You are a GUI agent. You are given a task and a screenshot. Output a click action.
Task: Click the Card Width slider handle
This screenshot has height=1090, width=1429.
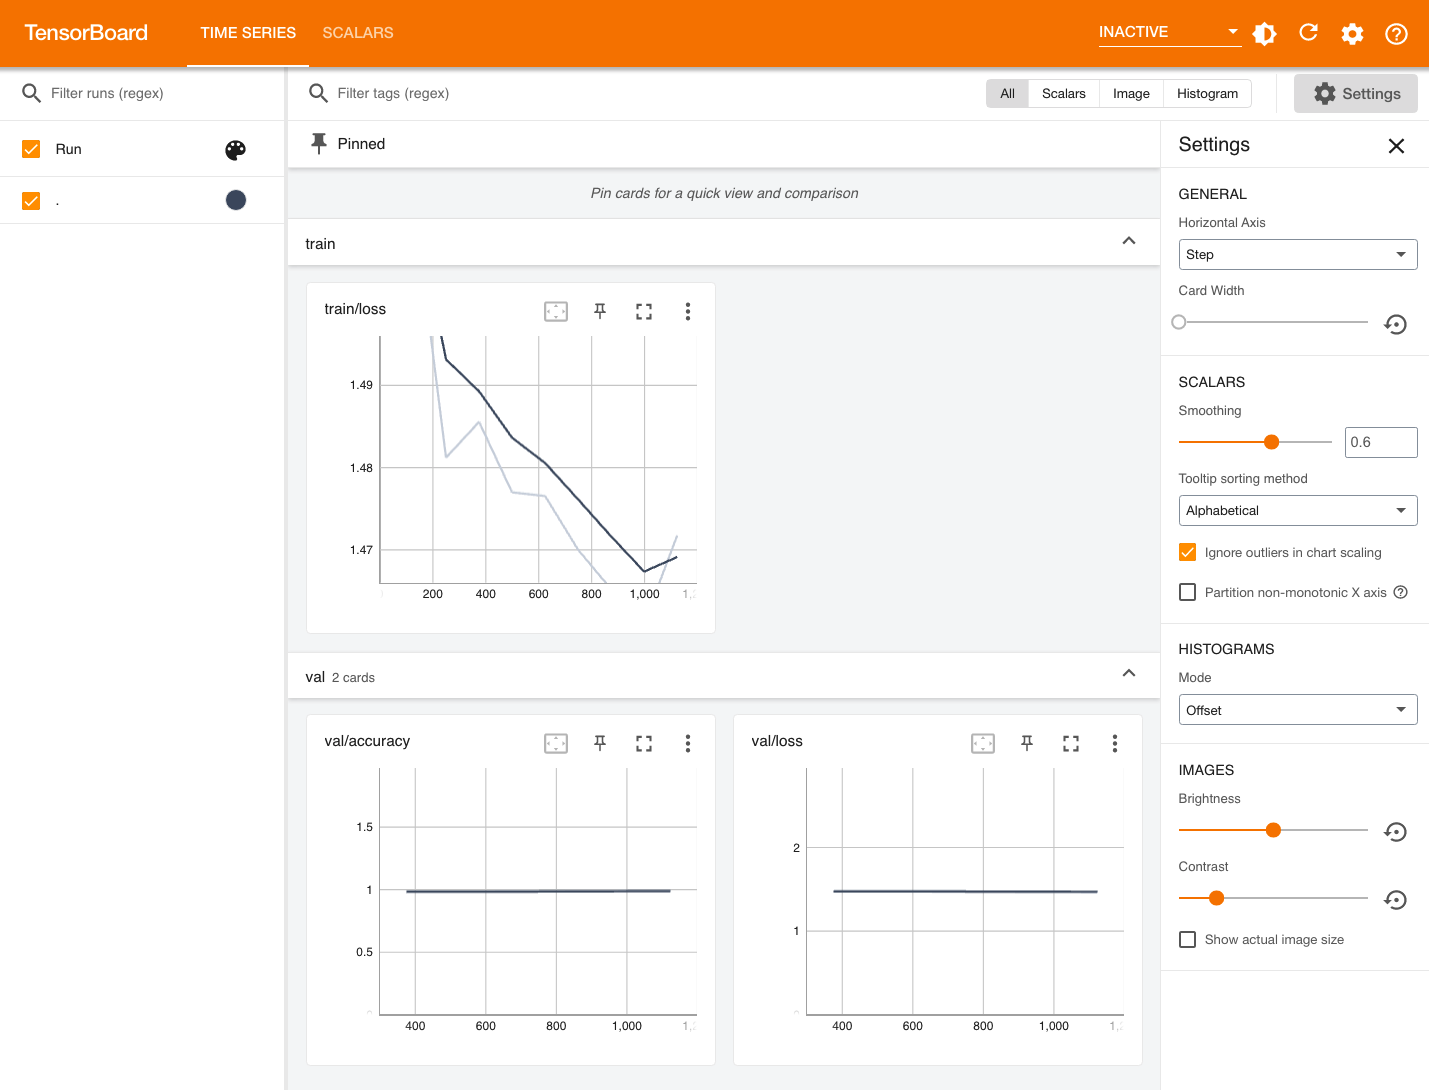click(1179, 322)
